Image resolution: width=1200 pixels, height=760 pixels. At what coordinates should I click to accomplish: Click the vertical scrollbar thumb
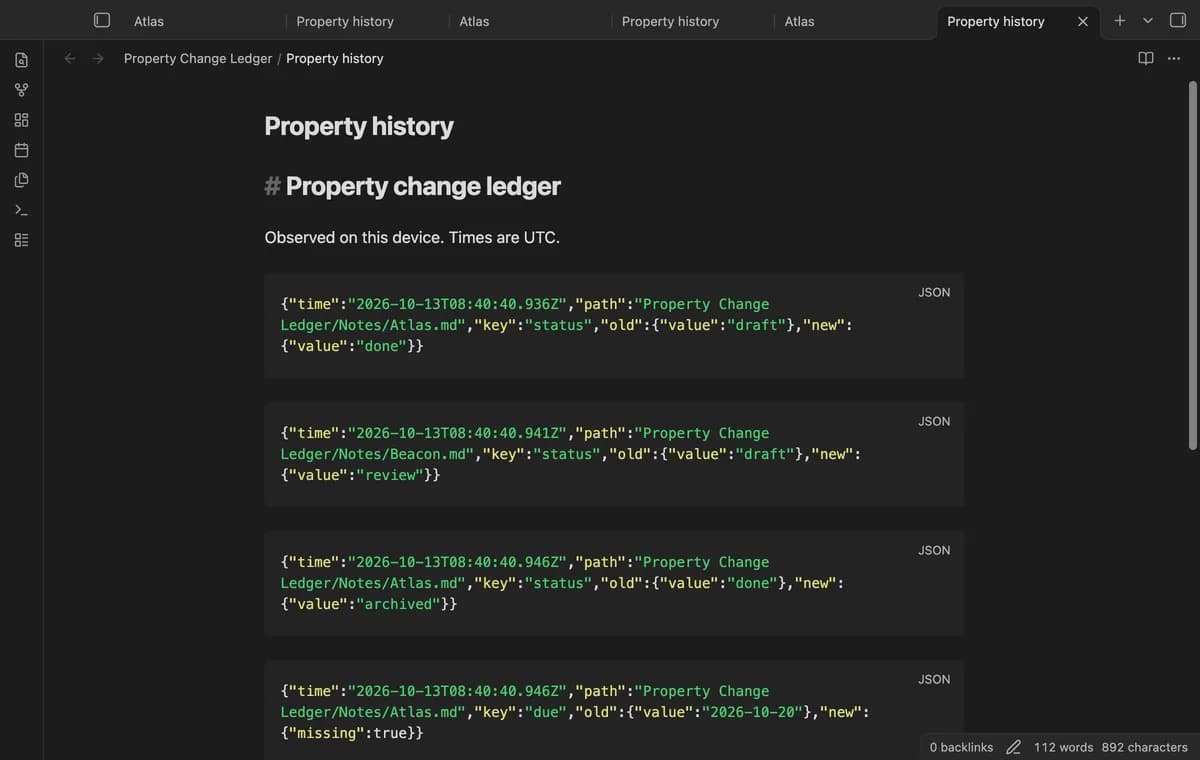[1192, 265]
